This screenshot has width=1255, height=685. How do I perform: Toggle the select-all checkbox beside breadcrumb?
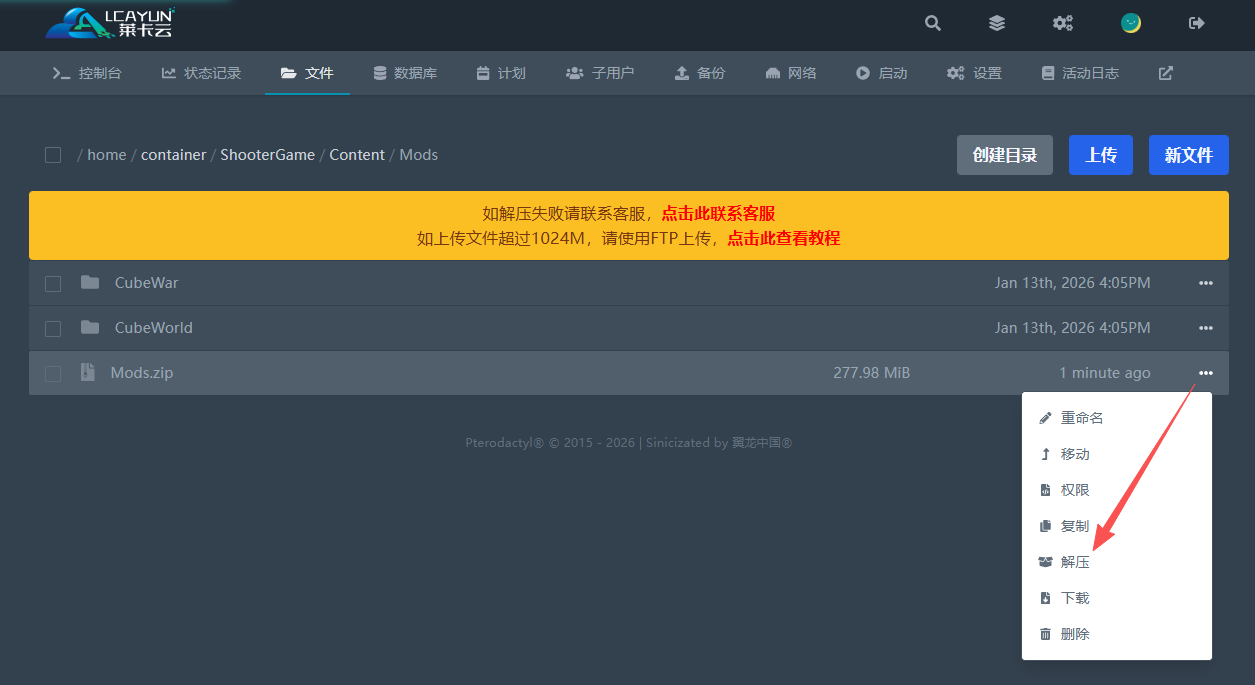pyautogui.click(x=53, y=155)
